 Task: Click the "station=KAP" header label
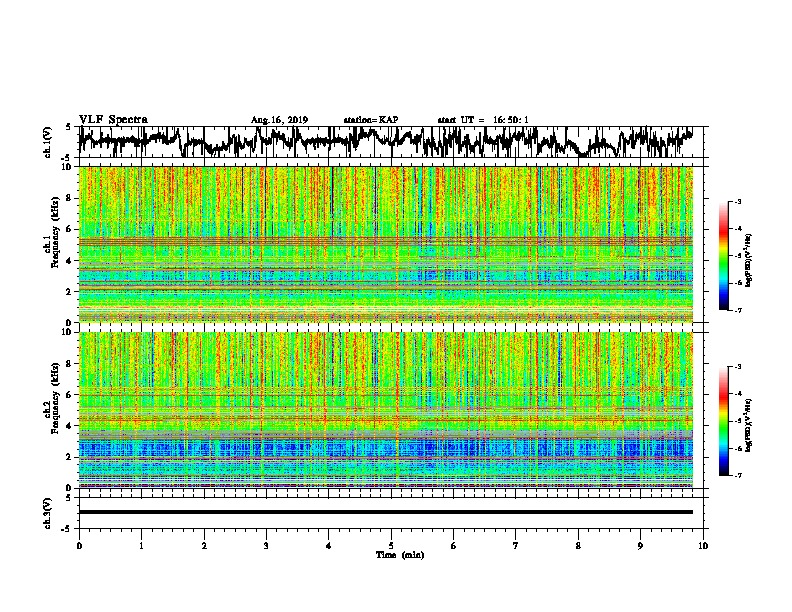coord(371,120)
